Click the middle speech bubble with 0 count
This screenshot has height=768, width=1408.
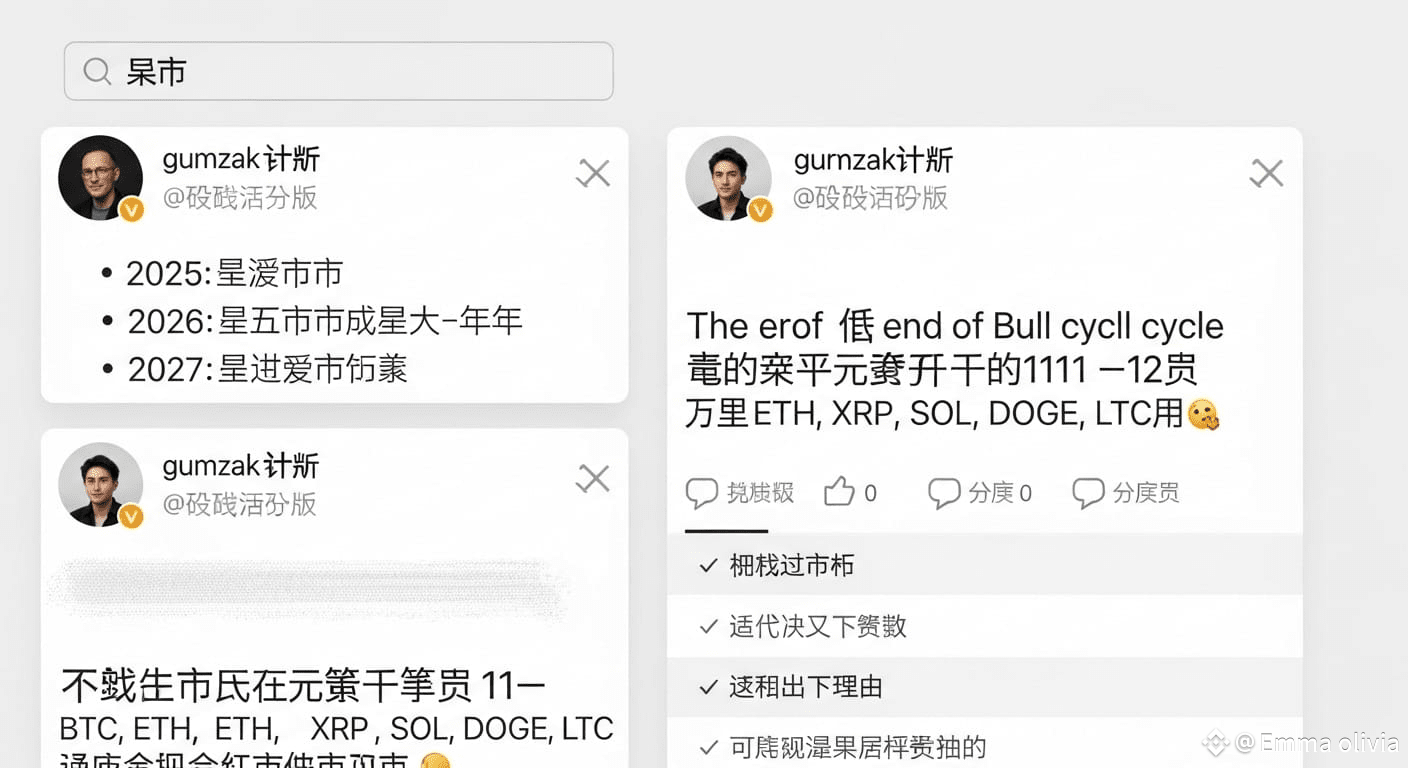pos(944,492)
